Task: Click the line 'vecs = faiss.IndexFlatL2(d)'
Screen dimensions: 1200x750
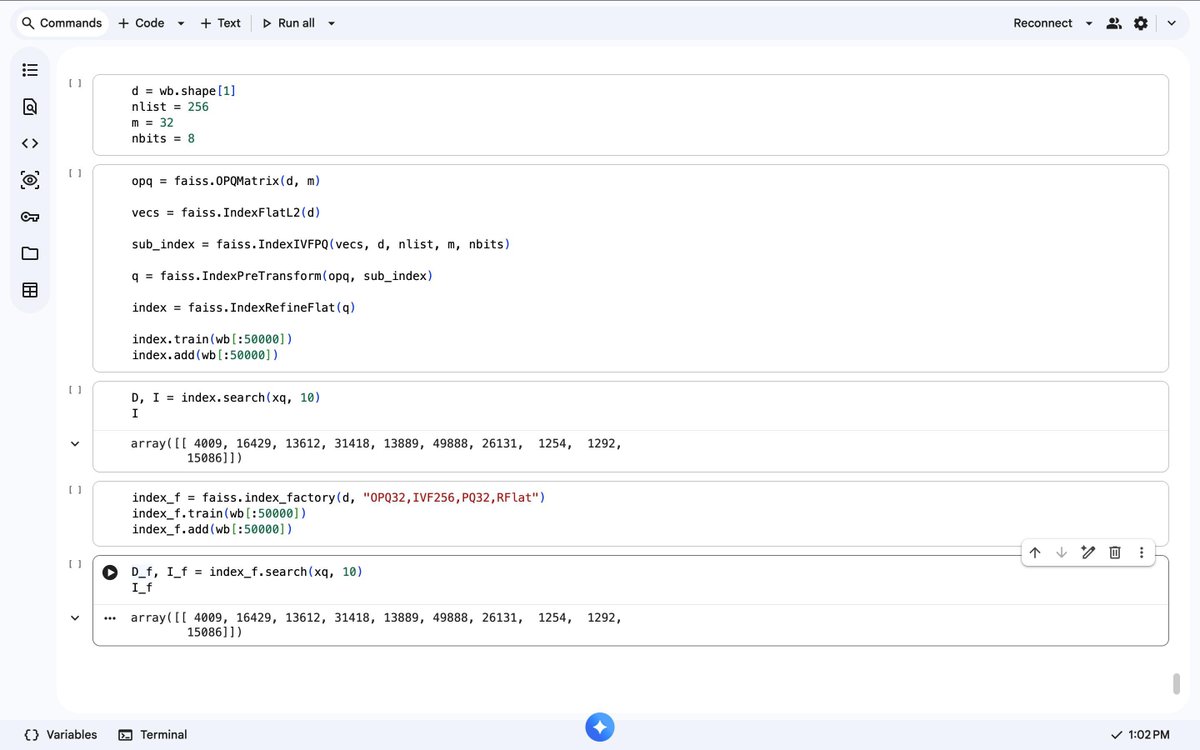Action: point(225,213)
